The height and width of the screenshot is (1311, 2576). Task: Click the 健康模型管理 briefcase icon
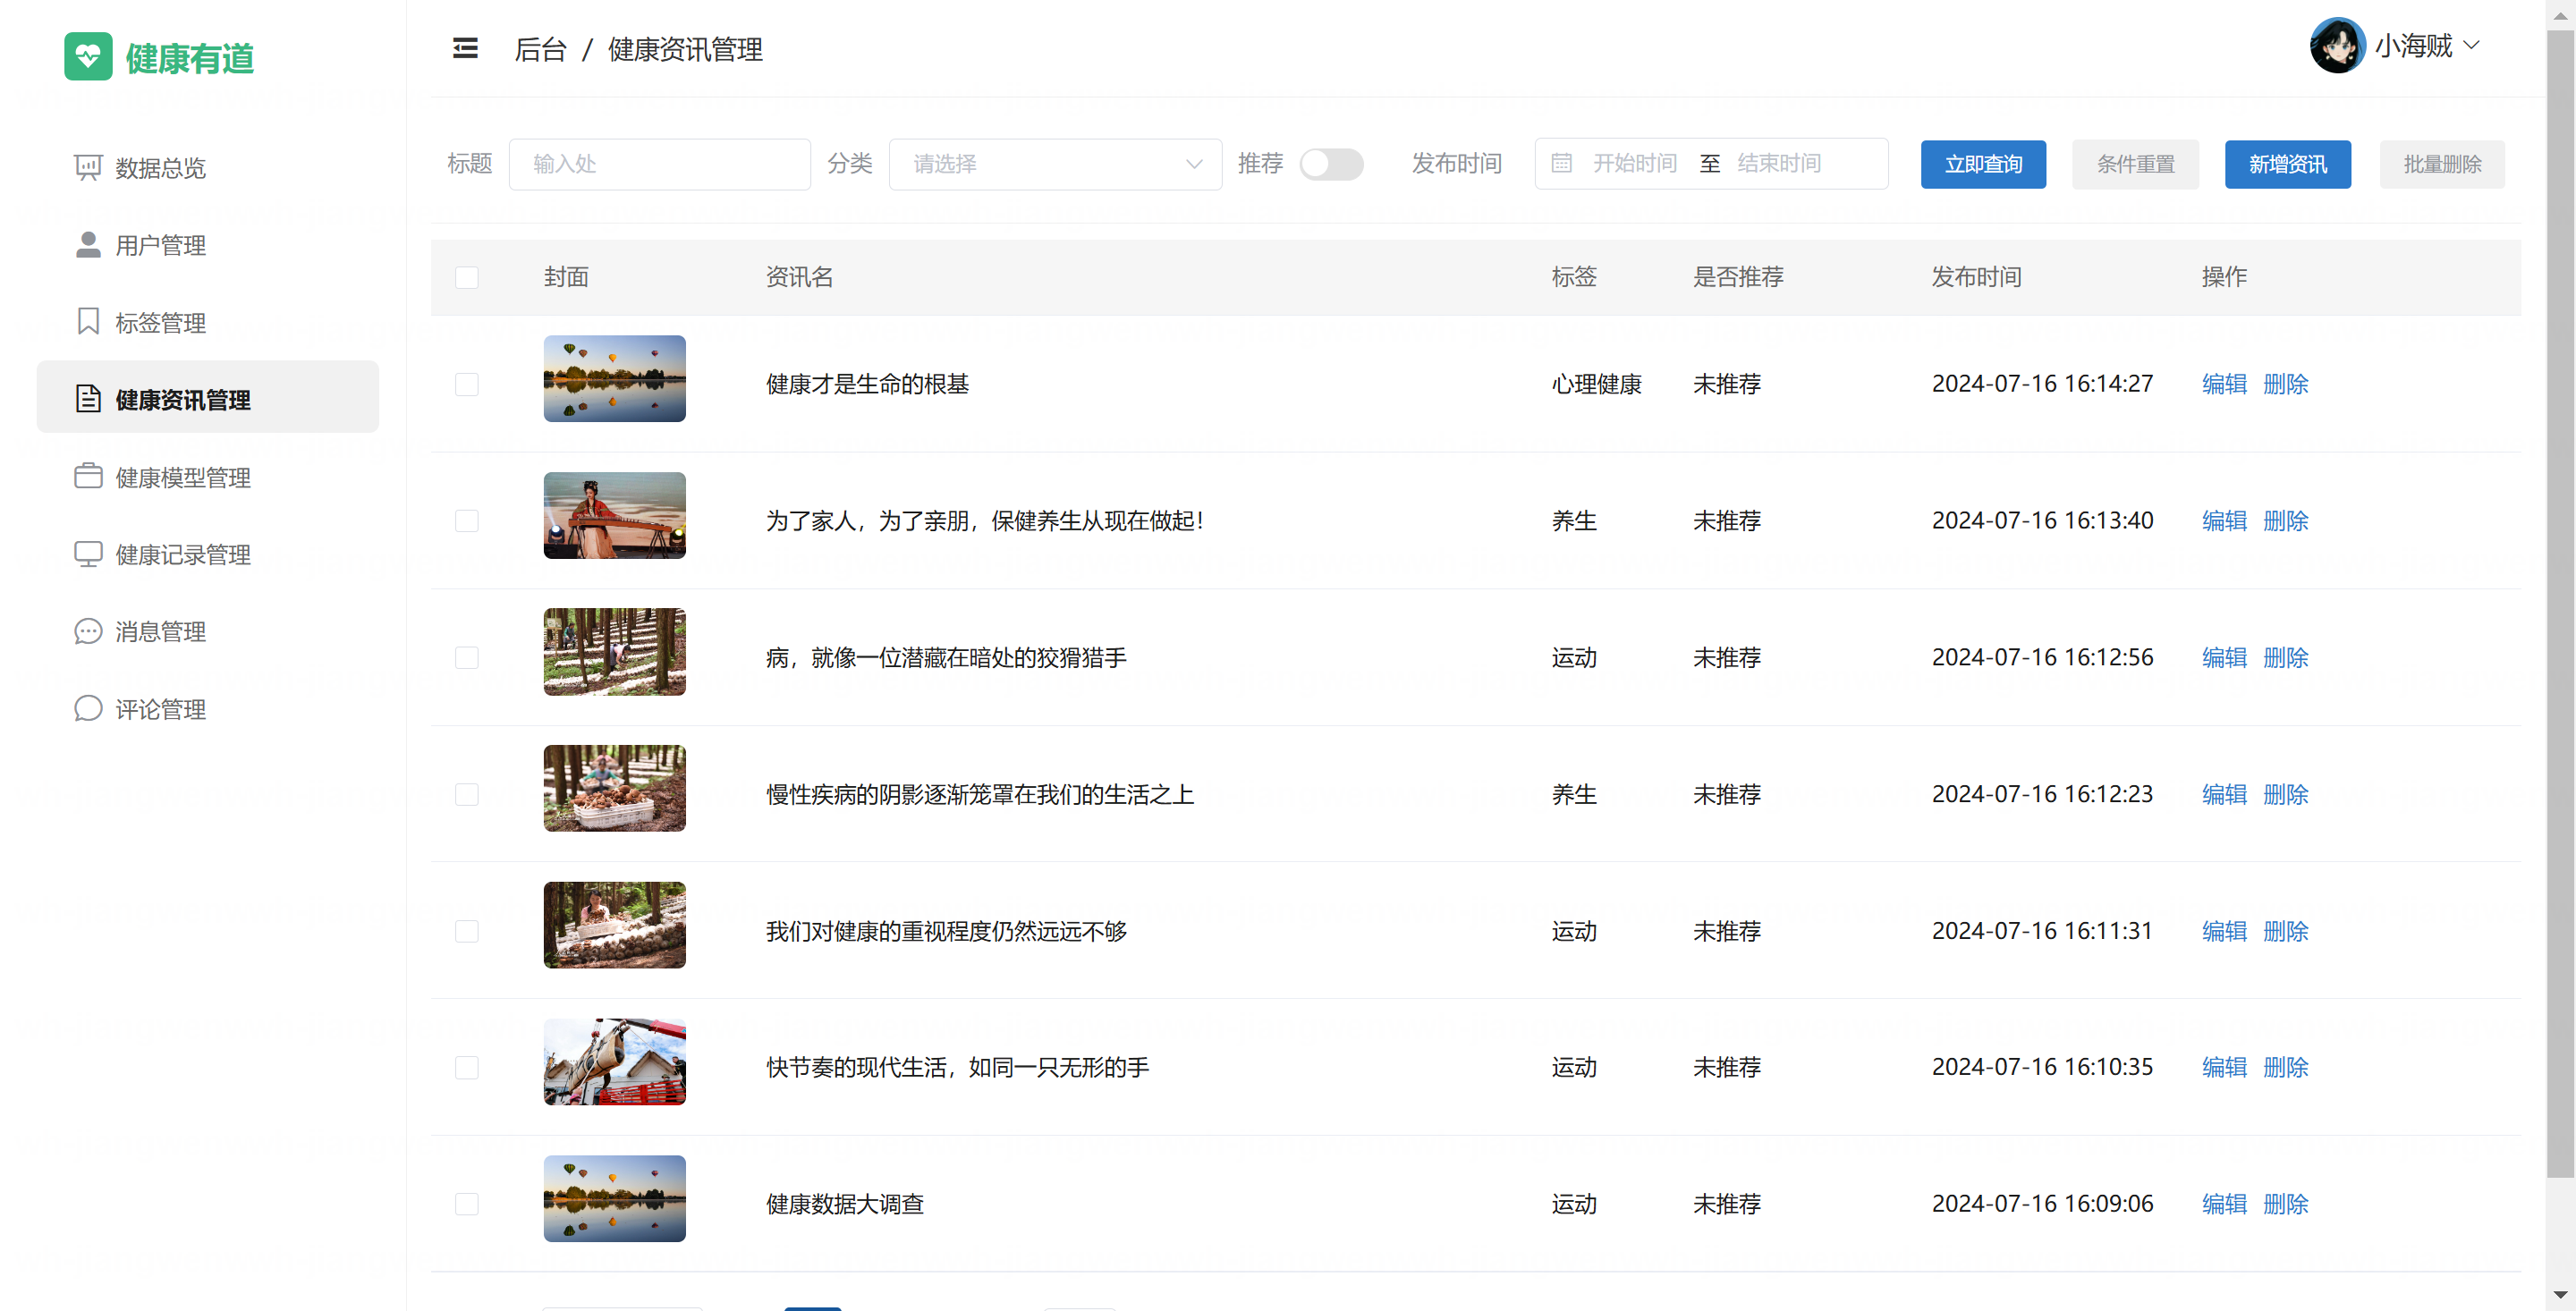click(x=88, y=477)
